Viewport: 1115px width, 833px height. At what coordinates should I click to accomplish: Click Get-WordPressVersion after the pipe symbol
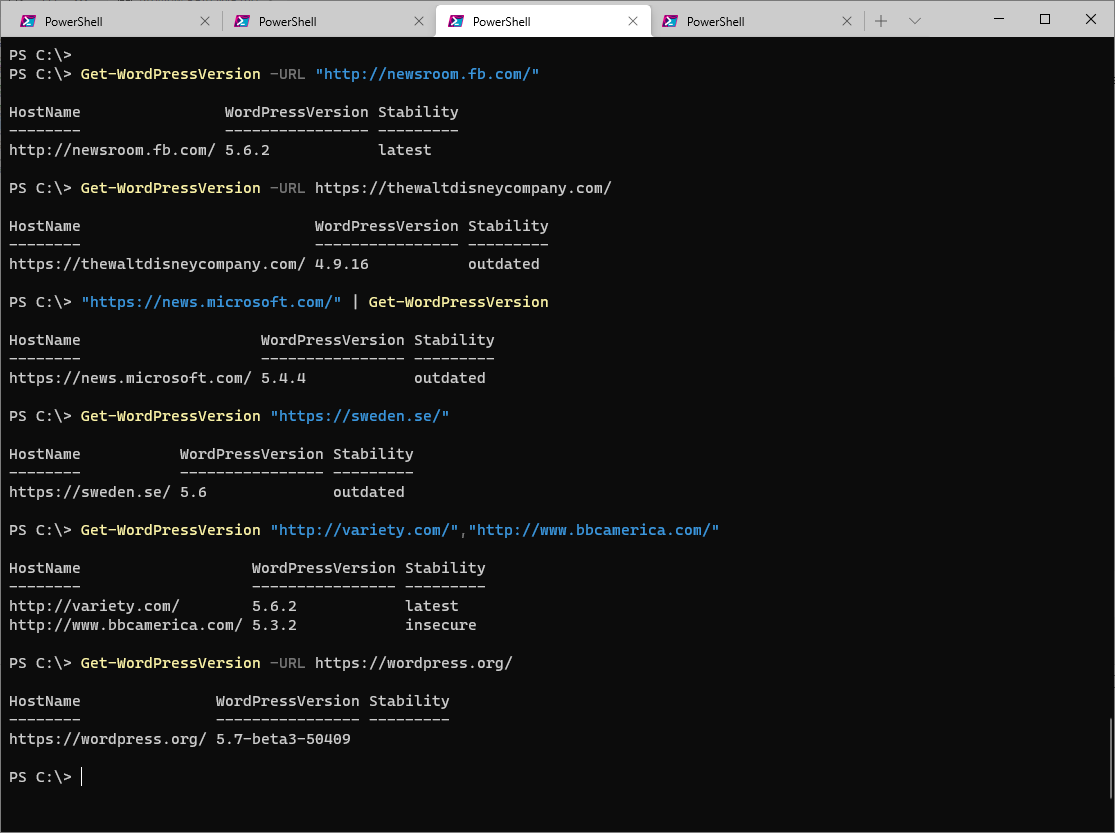pyautogui.click(x=459, y=302)
